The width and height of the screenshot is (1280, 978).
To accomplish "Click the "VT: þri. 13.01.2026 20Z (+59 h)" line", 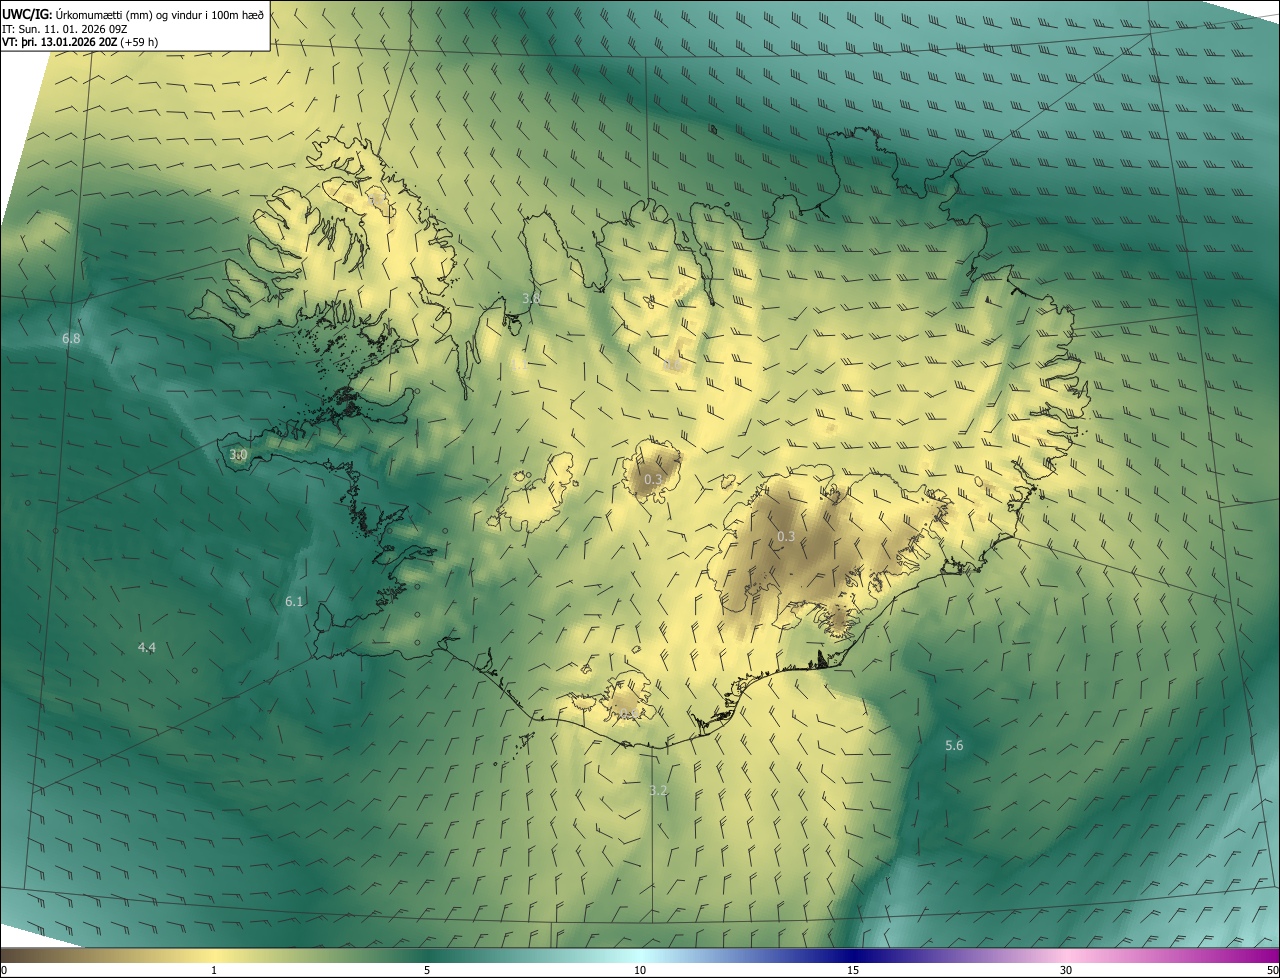I will pos(81,42).
